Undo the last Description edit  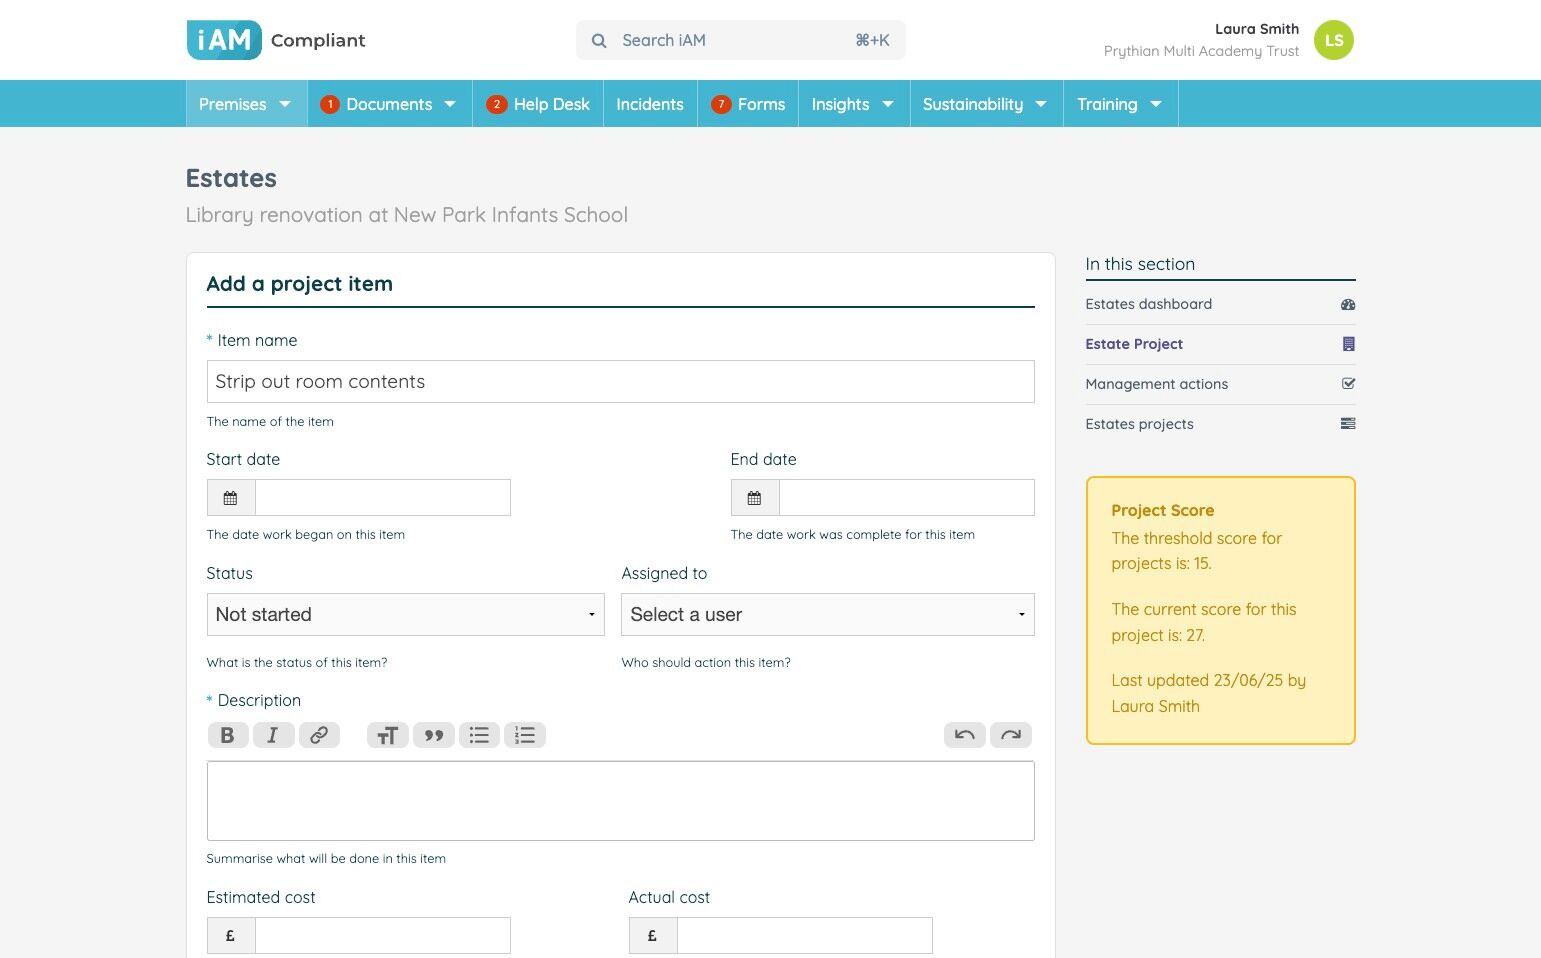(965, 736)
